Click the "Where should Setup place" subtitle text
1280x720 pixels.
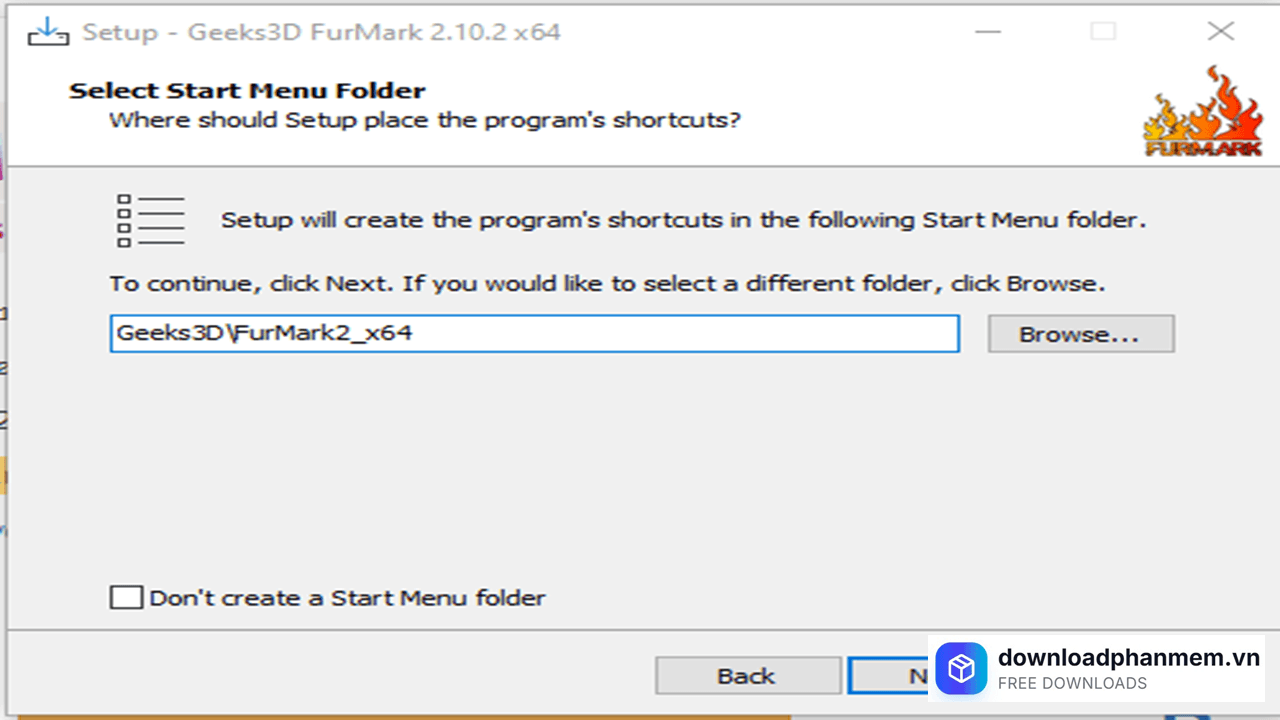(x=425, y=121)
